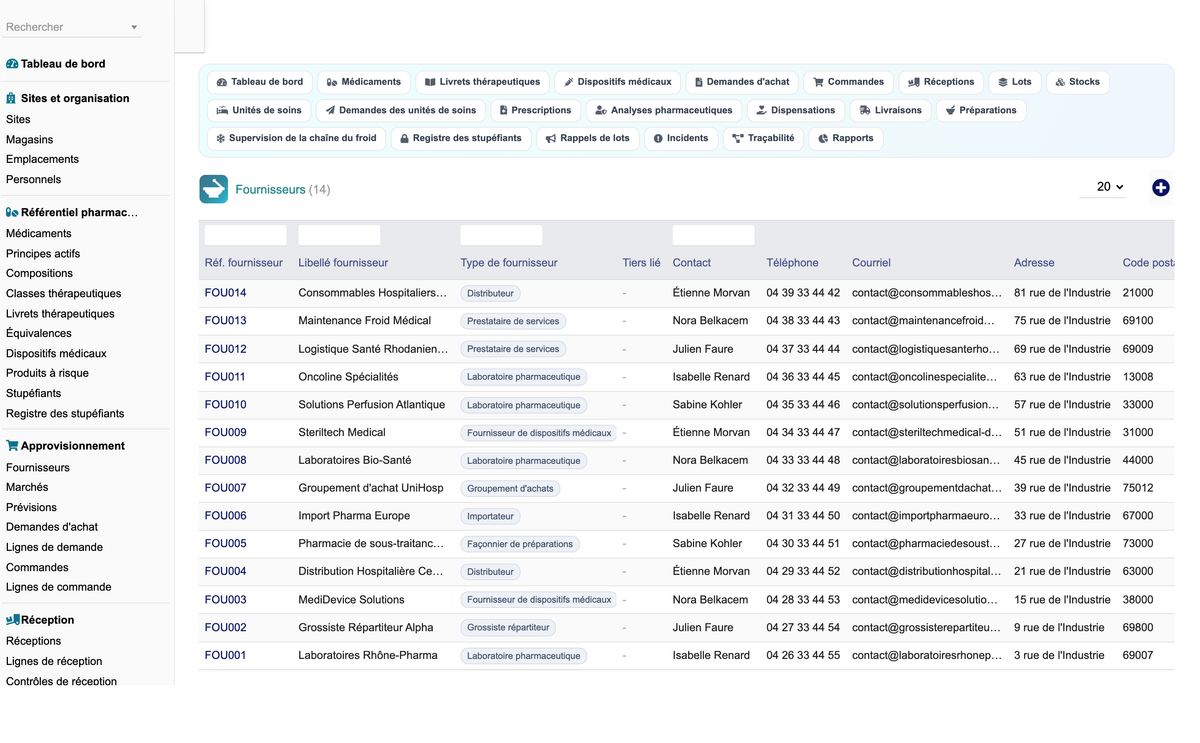Open the Livraisons tab
The image size is (1200, 743).
pyautogui.click(x=890, y=110)
